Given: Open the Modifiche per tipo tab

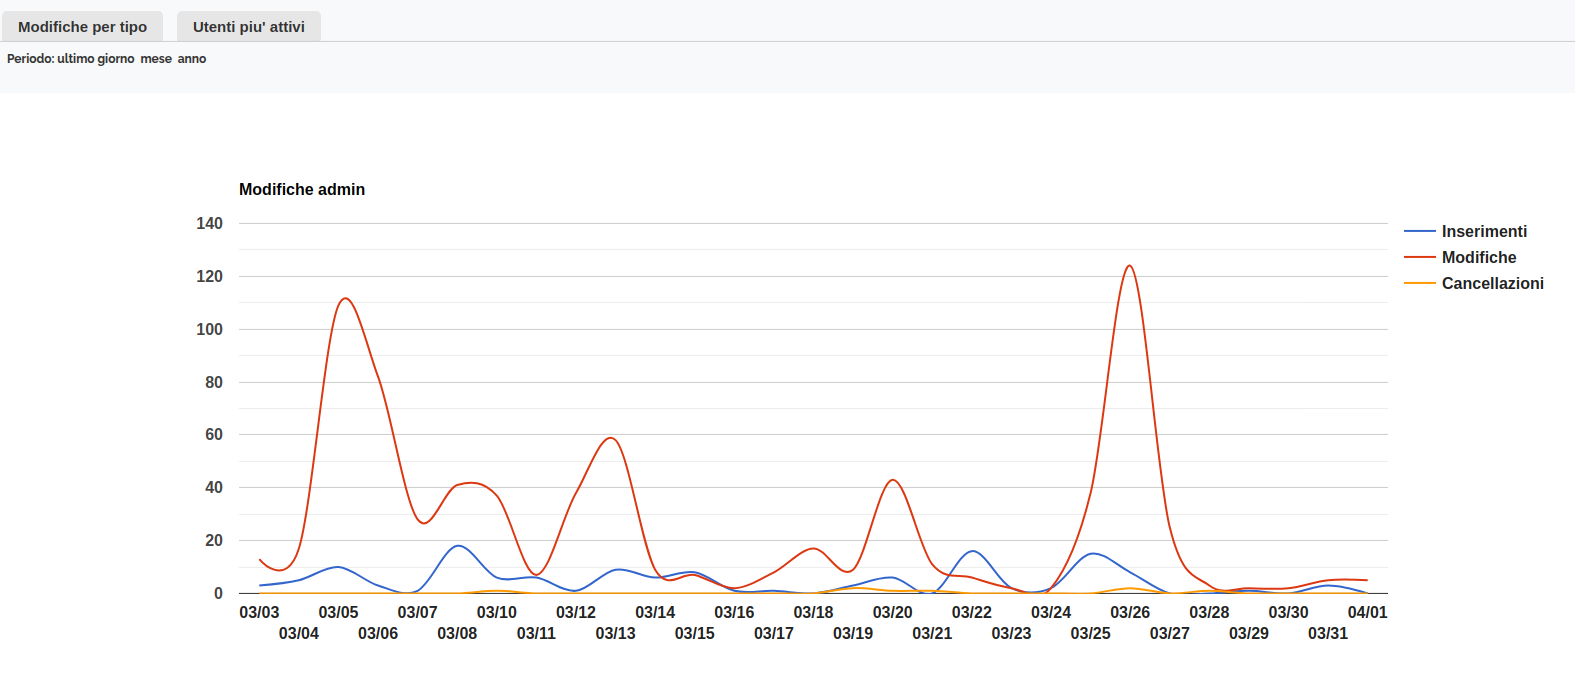Looking at the screenshot, I should point(82,27).
